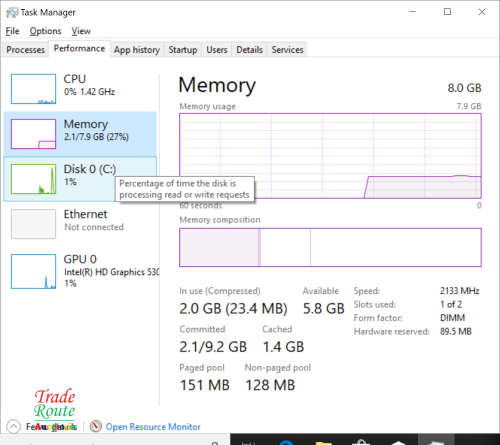Click the Open Resource Monitor link
The image size is (500, 445).
point(153,427)
